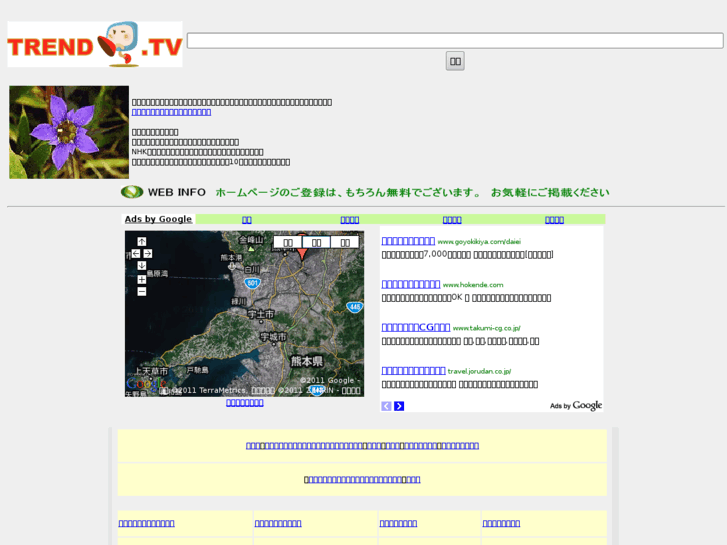Select the middle map type button
Screen dimensions: 727x545
pos(316,242)
